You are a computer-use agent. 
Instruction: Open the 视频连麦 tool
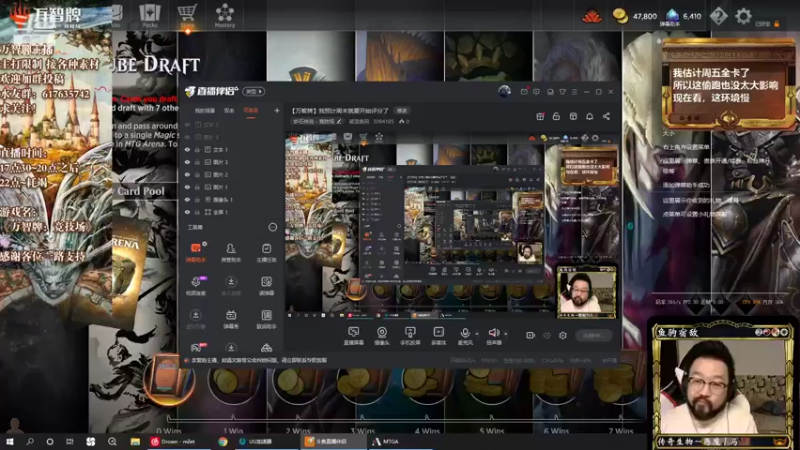[195, 286]
